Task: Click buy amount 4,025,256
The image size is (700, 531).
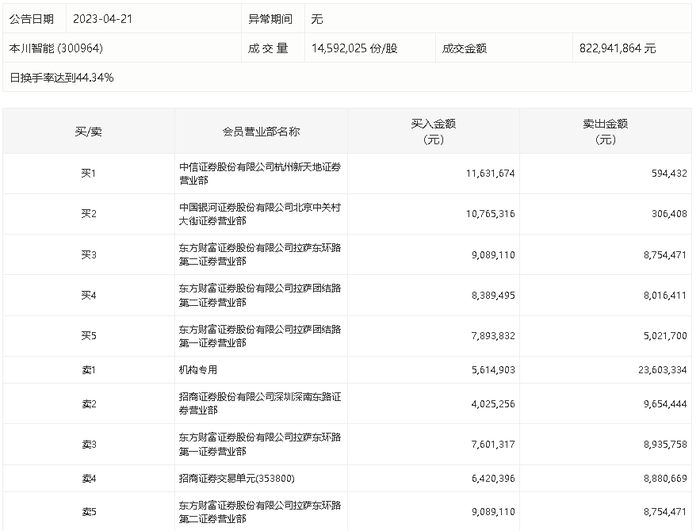Action: (493, 404)
